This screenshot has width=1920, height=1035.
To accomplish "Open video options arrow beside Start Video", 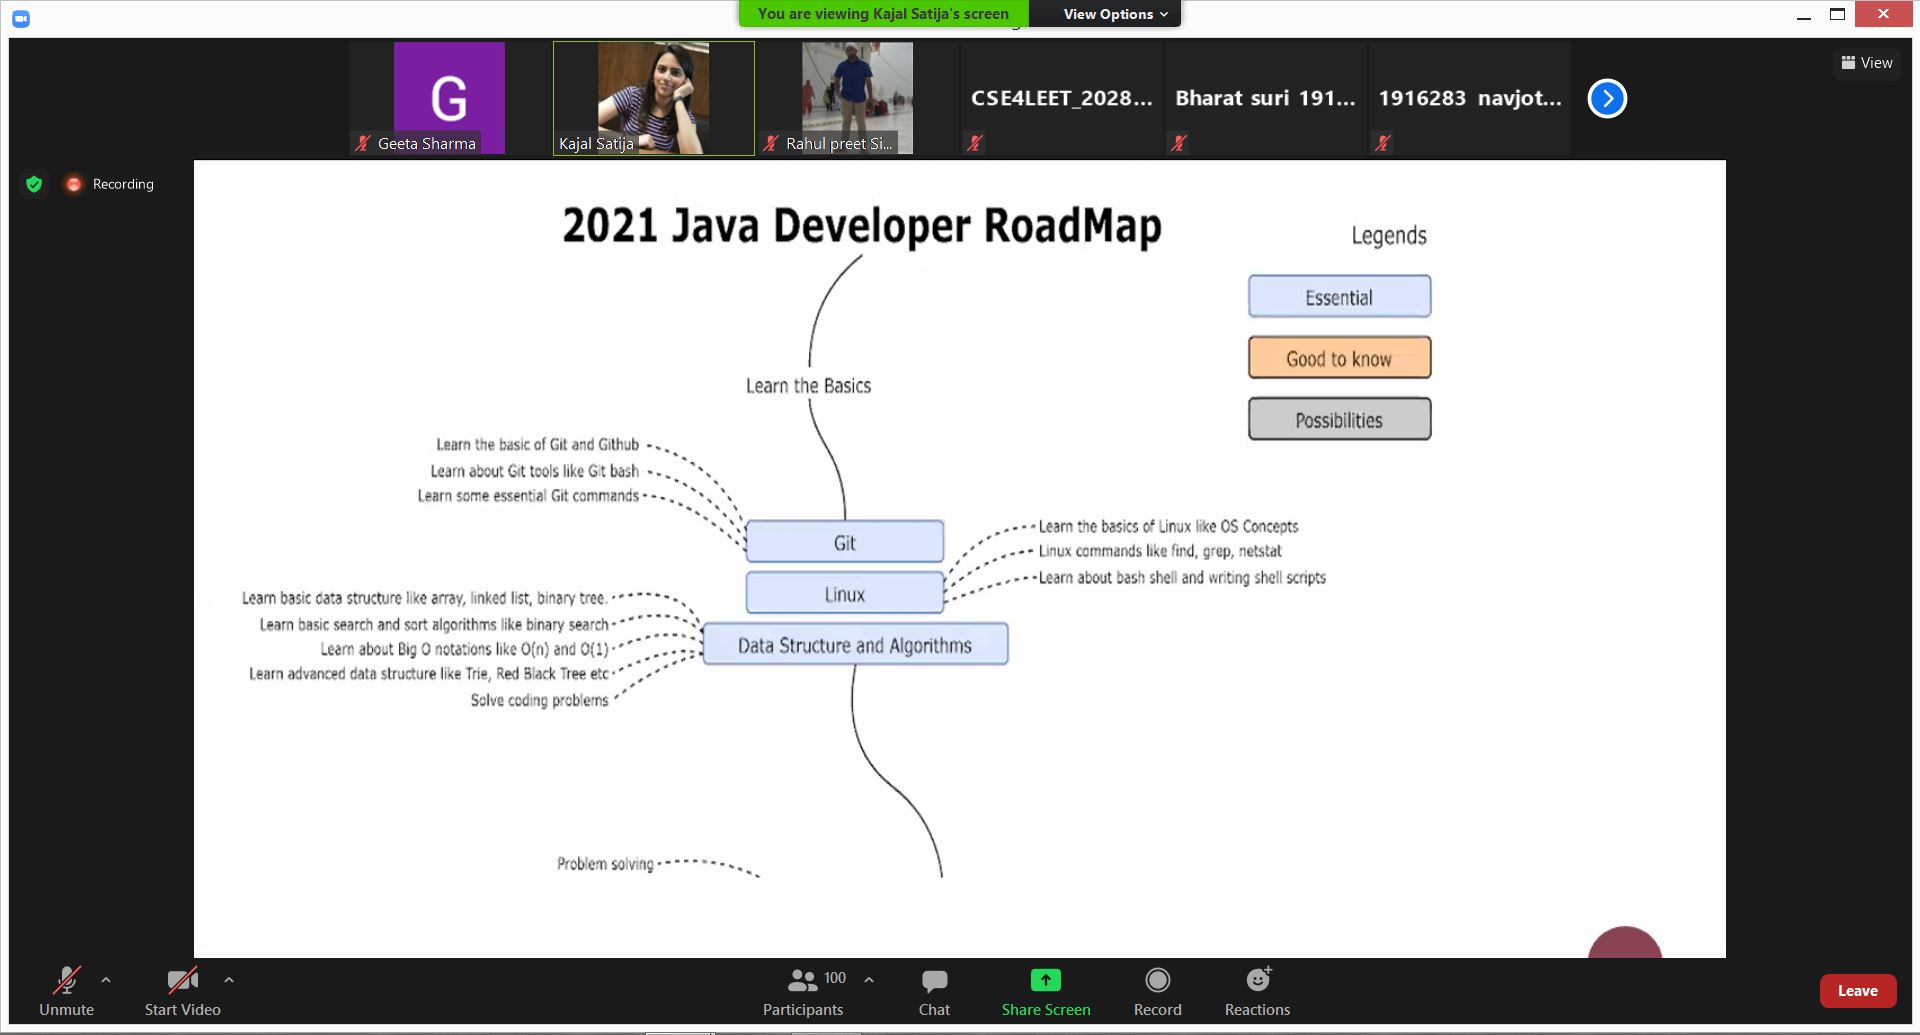I will (229, 980).
